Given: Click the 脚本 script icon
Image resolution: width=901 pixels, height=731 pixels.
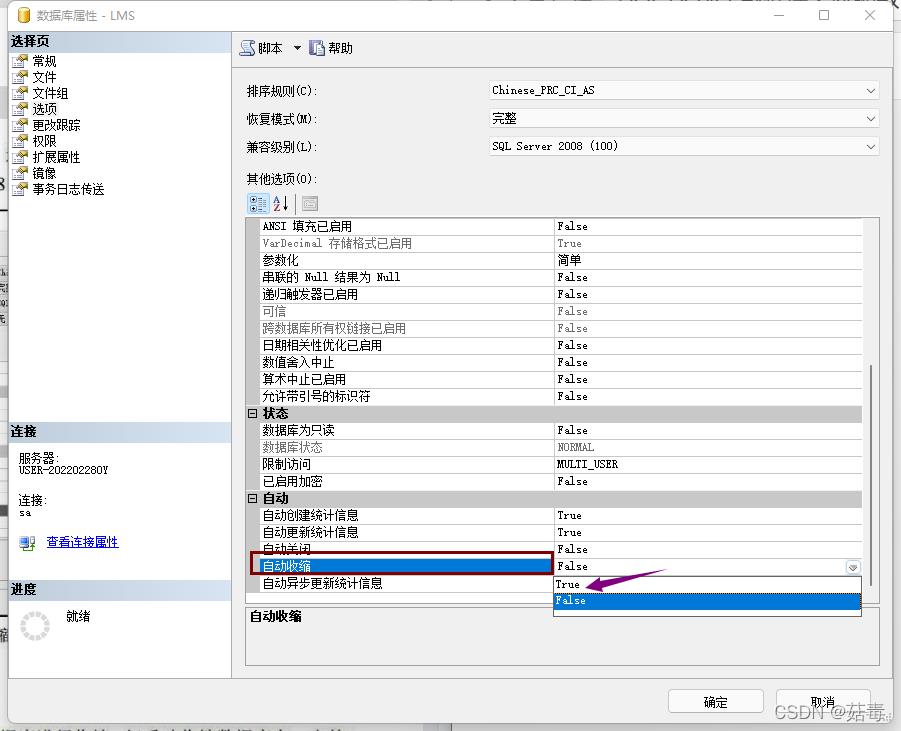Looking at the screenshot, I should [247, 47].
